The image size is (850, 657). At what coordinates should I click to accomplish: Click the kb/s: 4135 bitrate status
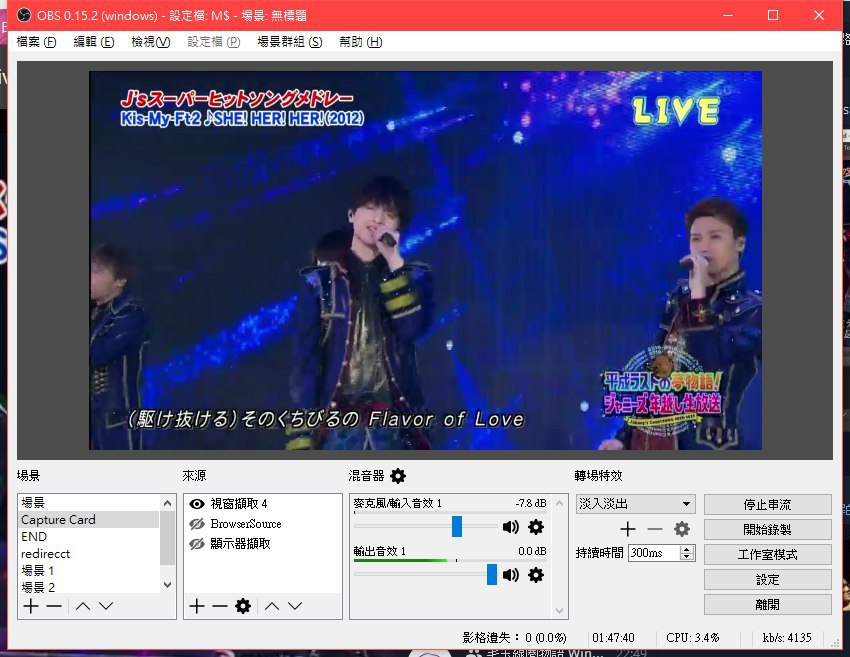click(x=787, y=637)
